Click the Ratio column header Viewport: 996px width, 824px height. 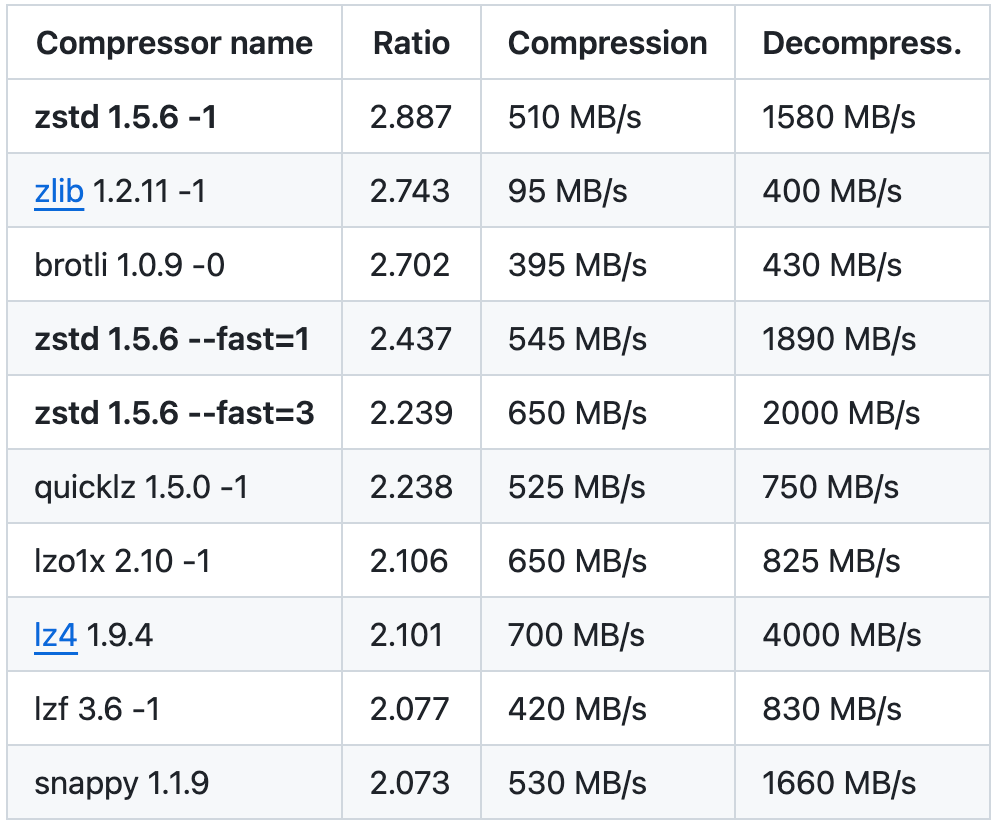tap(411, 43)
